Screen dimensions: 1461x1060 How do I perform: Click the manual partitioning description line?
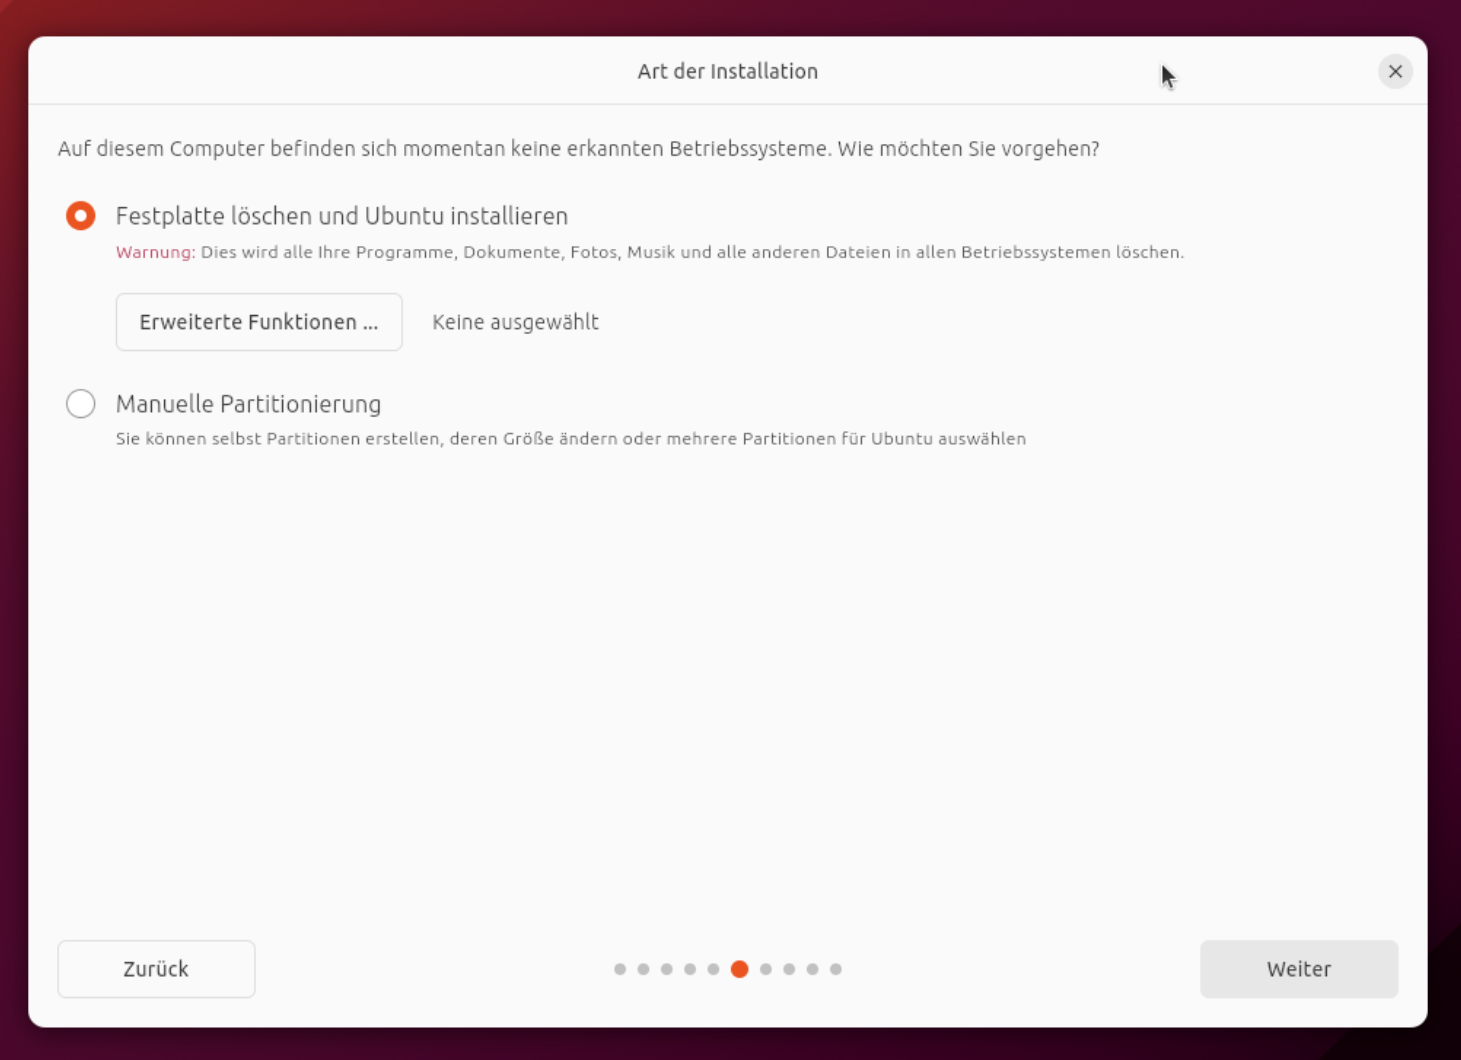tap(571, 439)
